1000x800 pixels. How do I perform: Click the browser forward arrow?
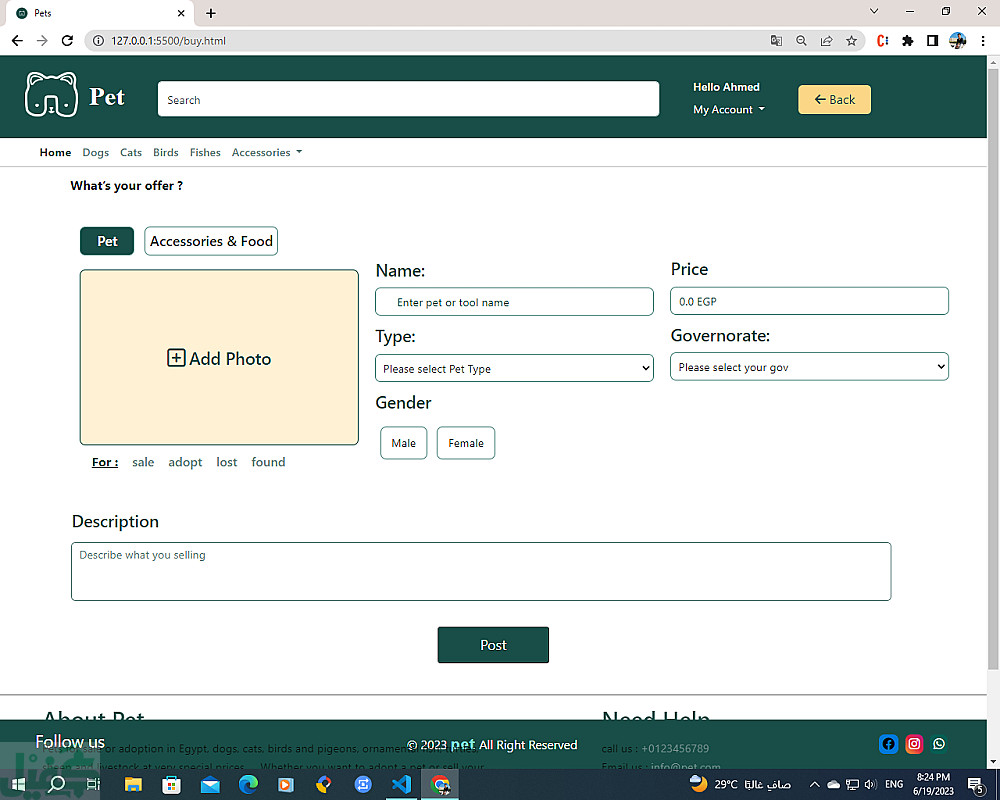tap(42, 40)
